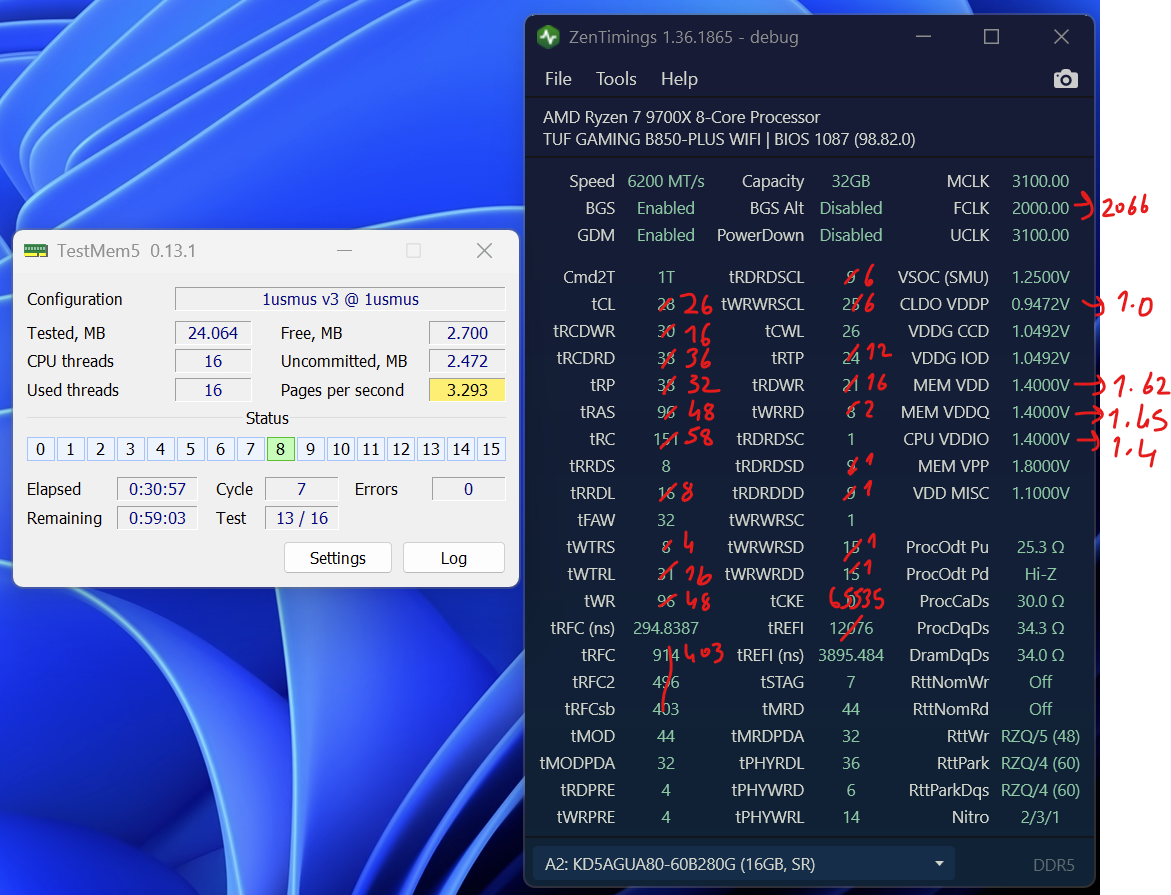Open the Tools menu in ZenTimings

(616, 79)
